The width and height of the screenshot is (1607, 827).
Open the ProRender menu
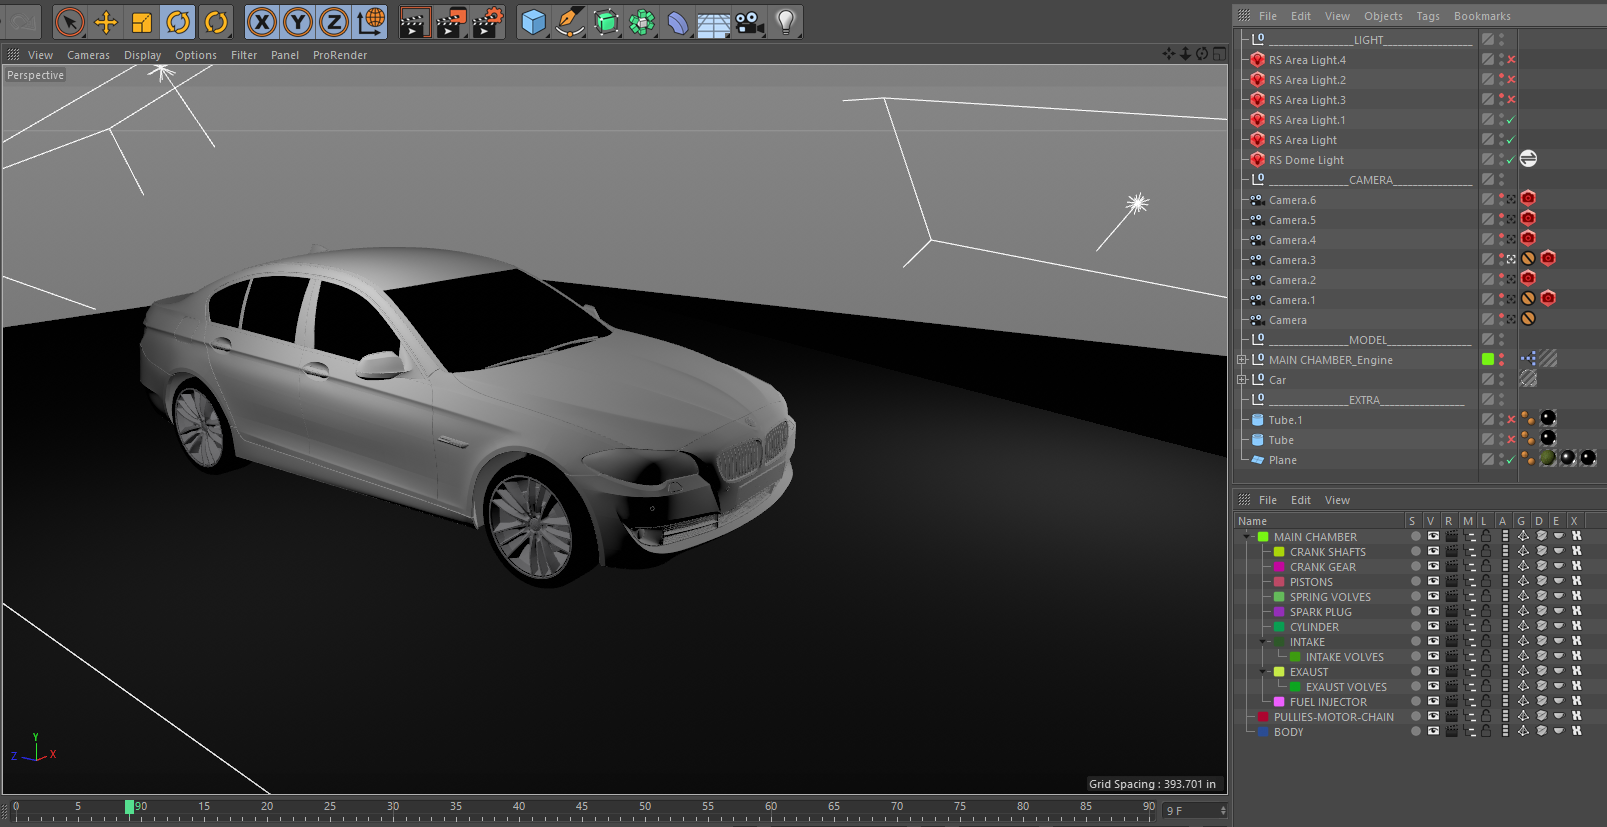[340, 55]
